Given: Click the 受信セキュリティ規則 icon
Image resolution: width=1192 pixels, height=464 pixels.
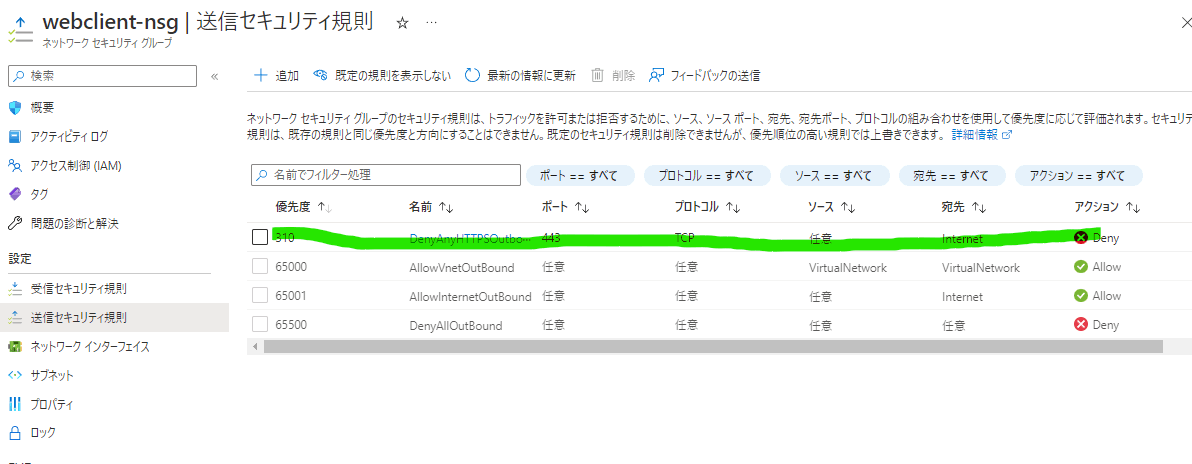Looking at the screenshot, I should [14, 289].
